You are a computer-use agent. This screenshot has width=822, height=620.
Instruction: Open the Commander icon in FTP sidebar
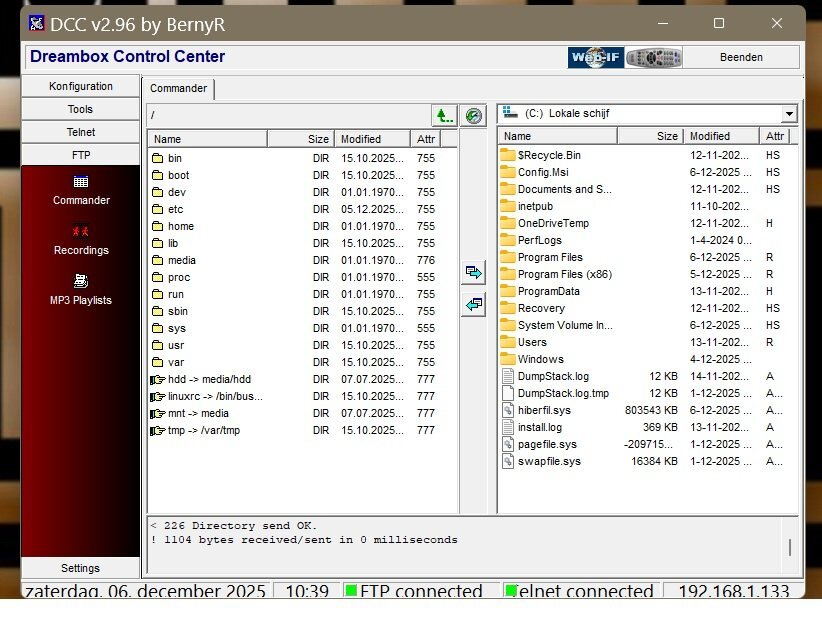tap(81, 182)
